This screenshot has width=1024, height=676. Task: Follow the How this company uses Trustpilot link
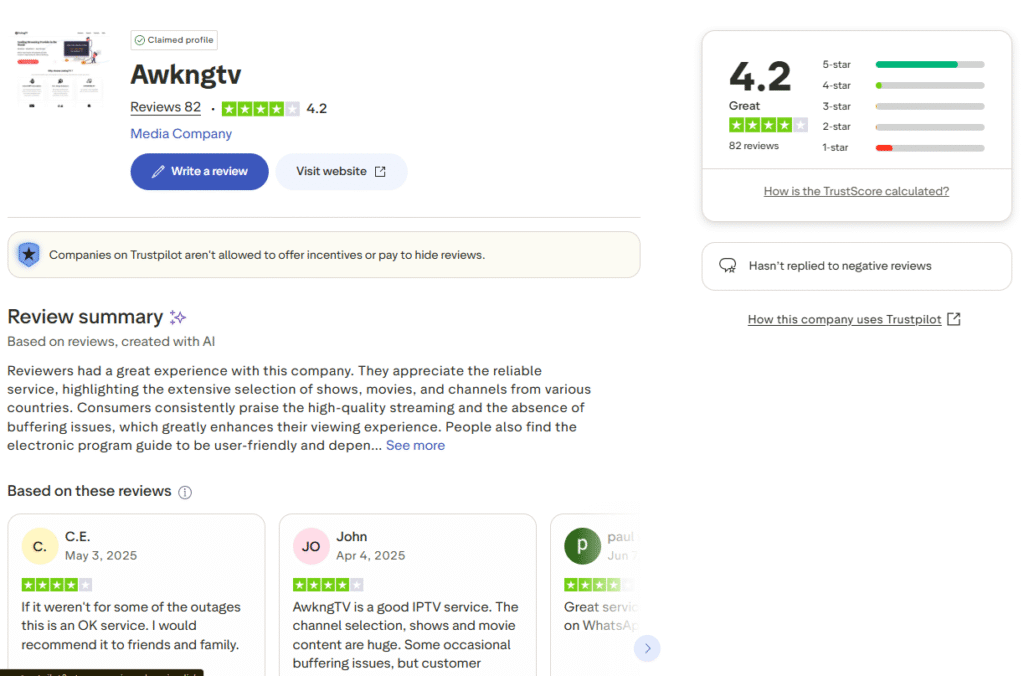(x=844, y=319)
